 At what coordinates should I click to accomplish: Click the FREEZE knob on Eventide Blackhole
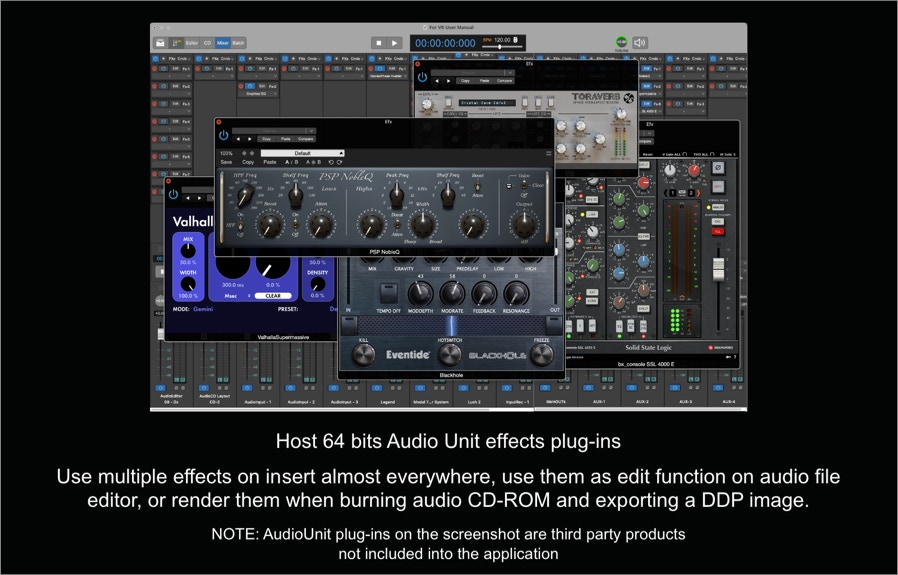541,353
